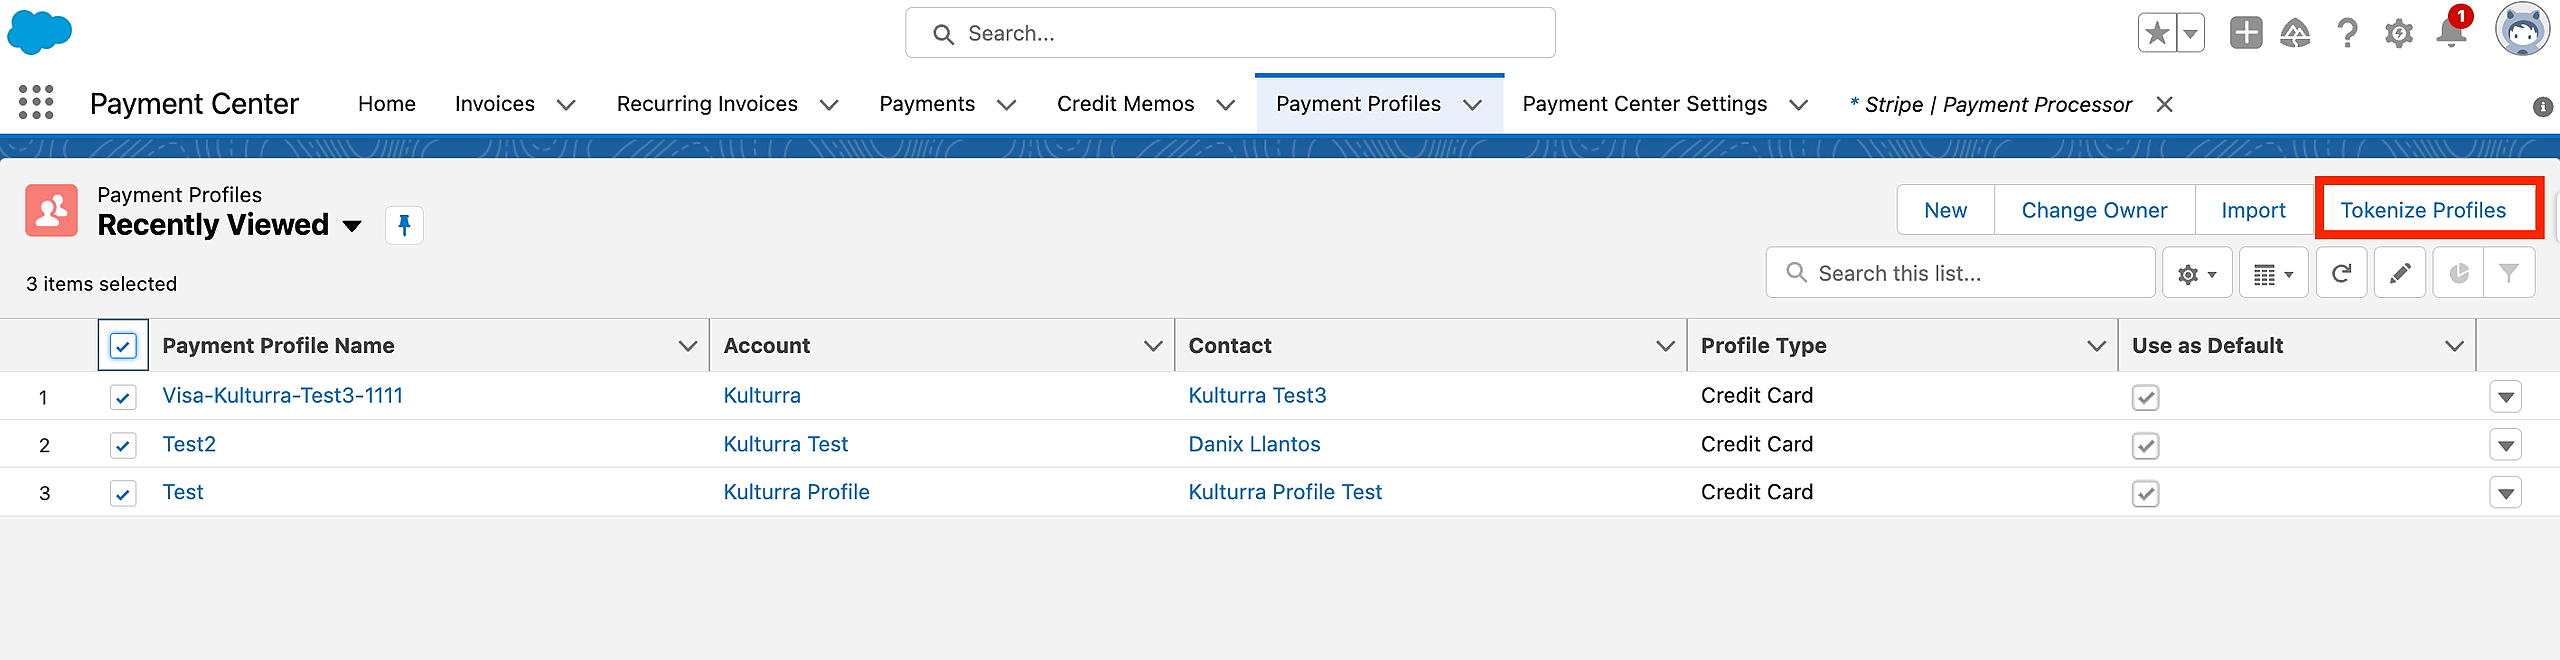Refresh the Payment Profiles list
Image resolution: width=2560 pixels, height=660 pixels.
tap(2341, 273)
